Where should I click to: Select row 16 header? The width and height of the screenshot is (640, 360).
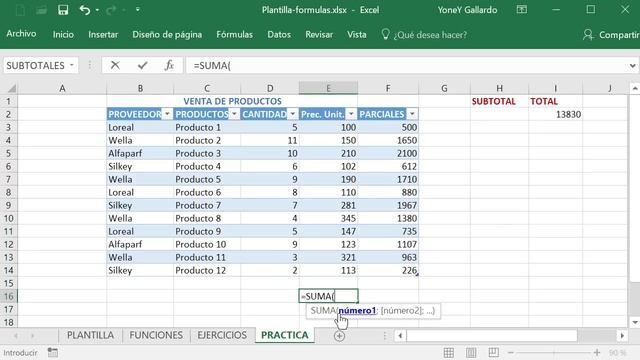click(x=9, y=296)
